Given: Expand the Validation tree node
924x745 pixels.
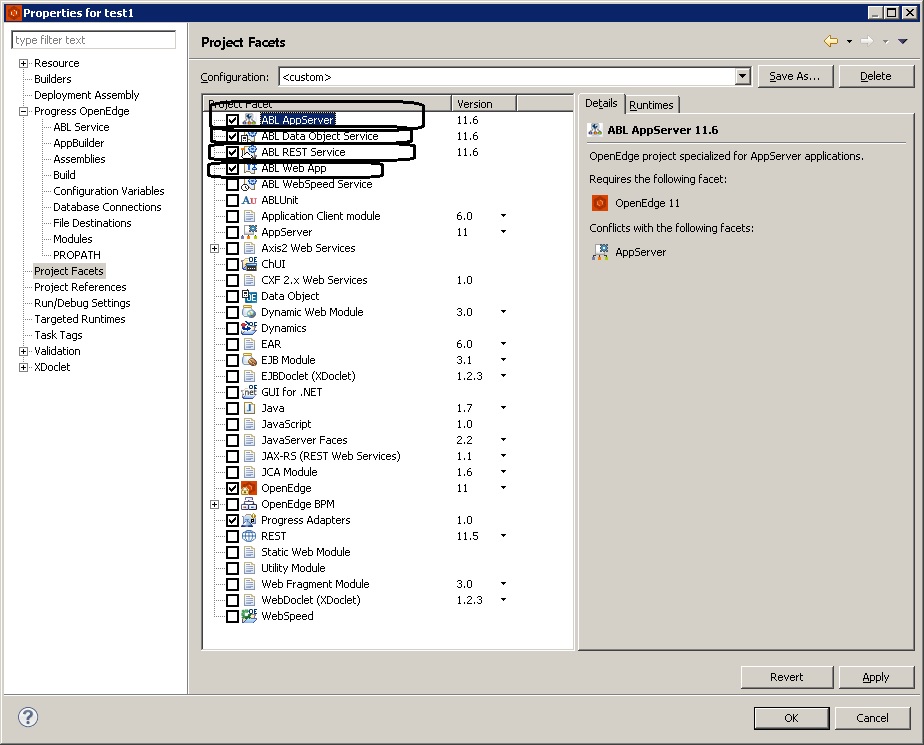Looking at the screenshot, I should (x=24, y=351).
